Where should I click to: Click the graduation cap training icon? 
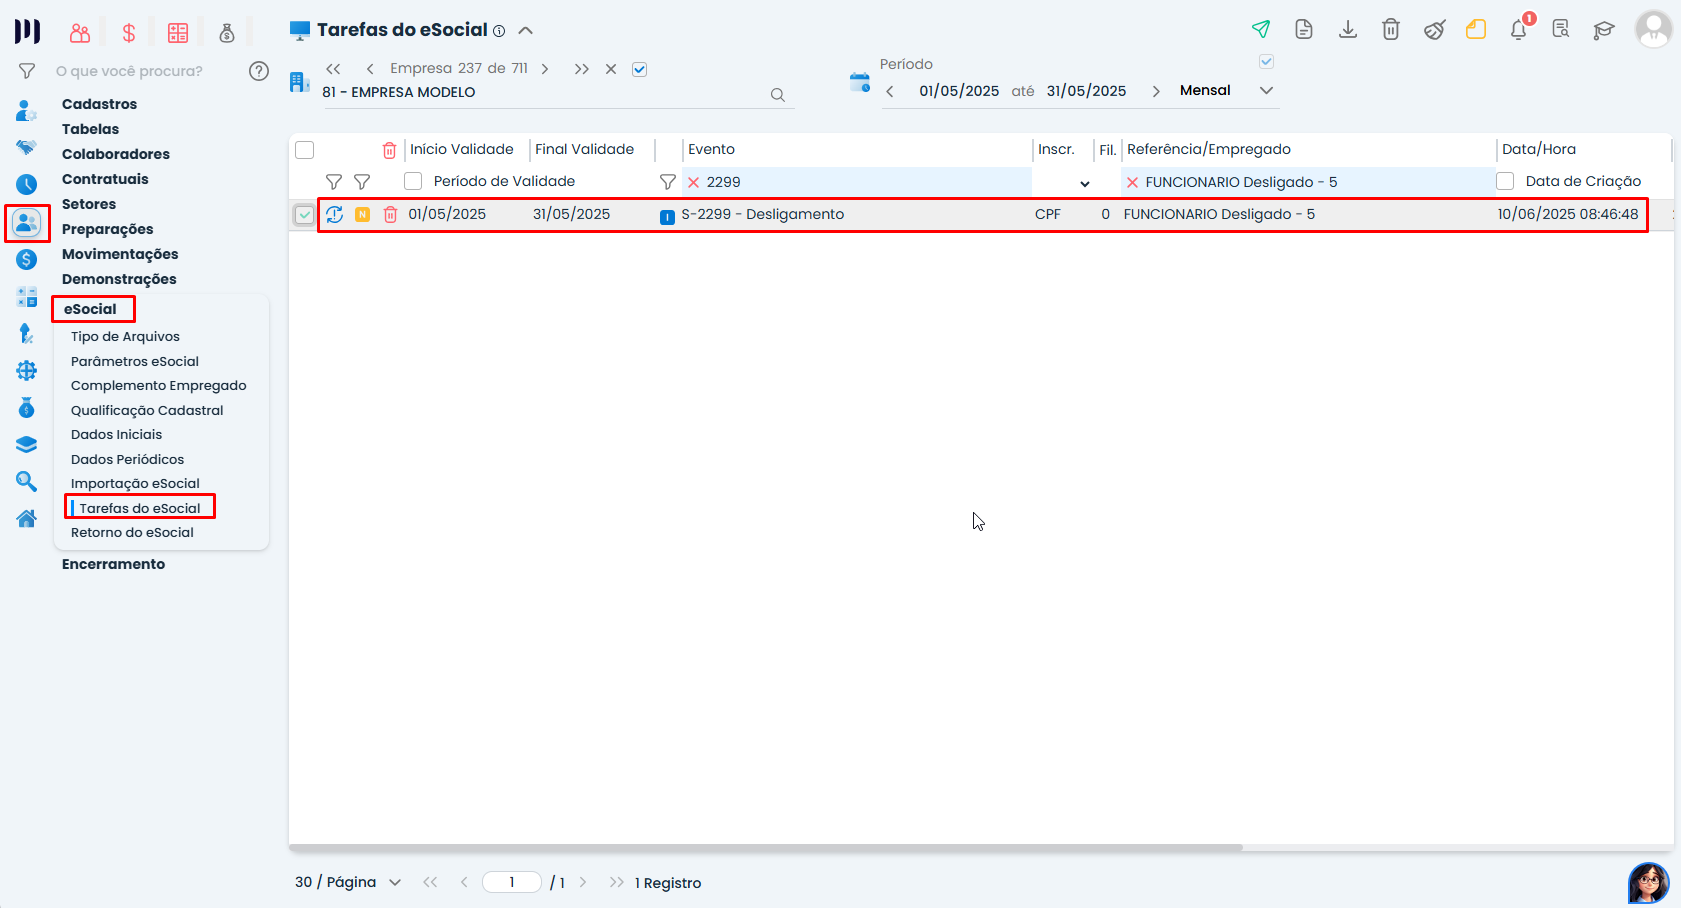(1604, 29)
